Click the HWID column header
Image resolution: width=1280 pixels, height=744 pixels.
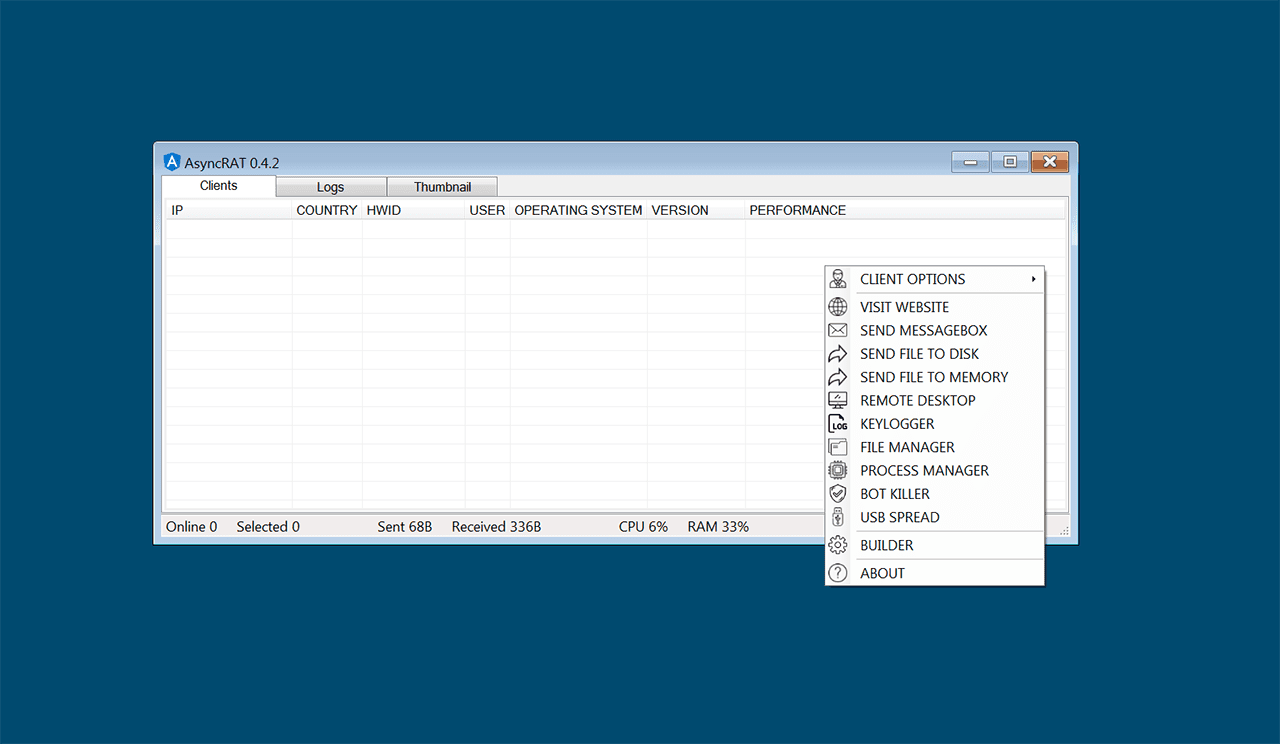[x=414, y=210]
